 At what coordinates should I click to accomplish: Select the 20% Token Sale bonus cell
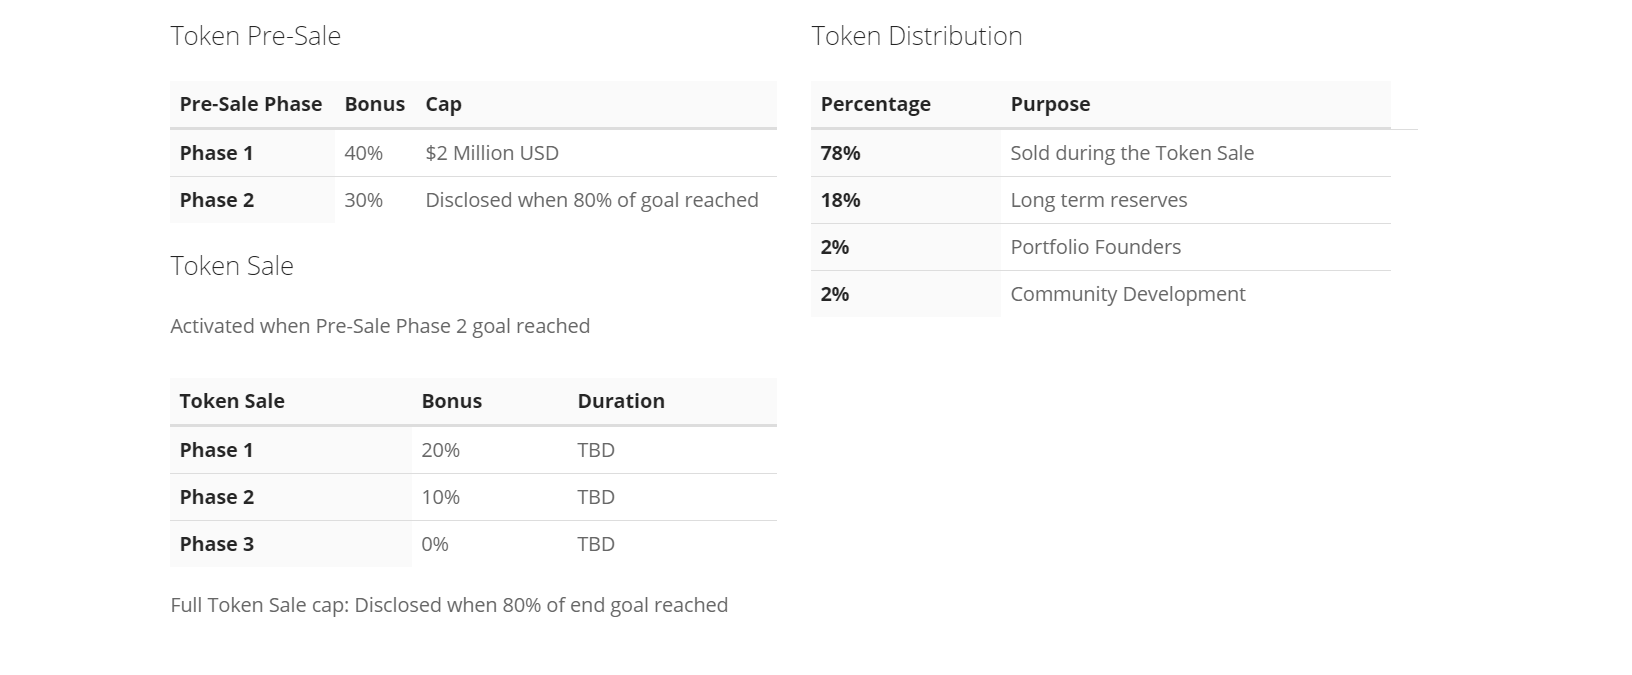tap(440, 450)
